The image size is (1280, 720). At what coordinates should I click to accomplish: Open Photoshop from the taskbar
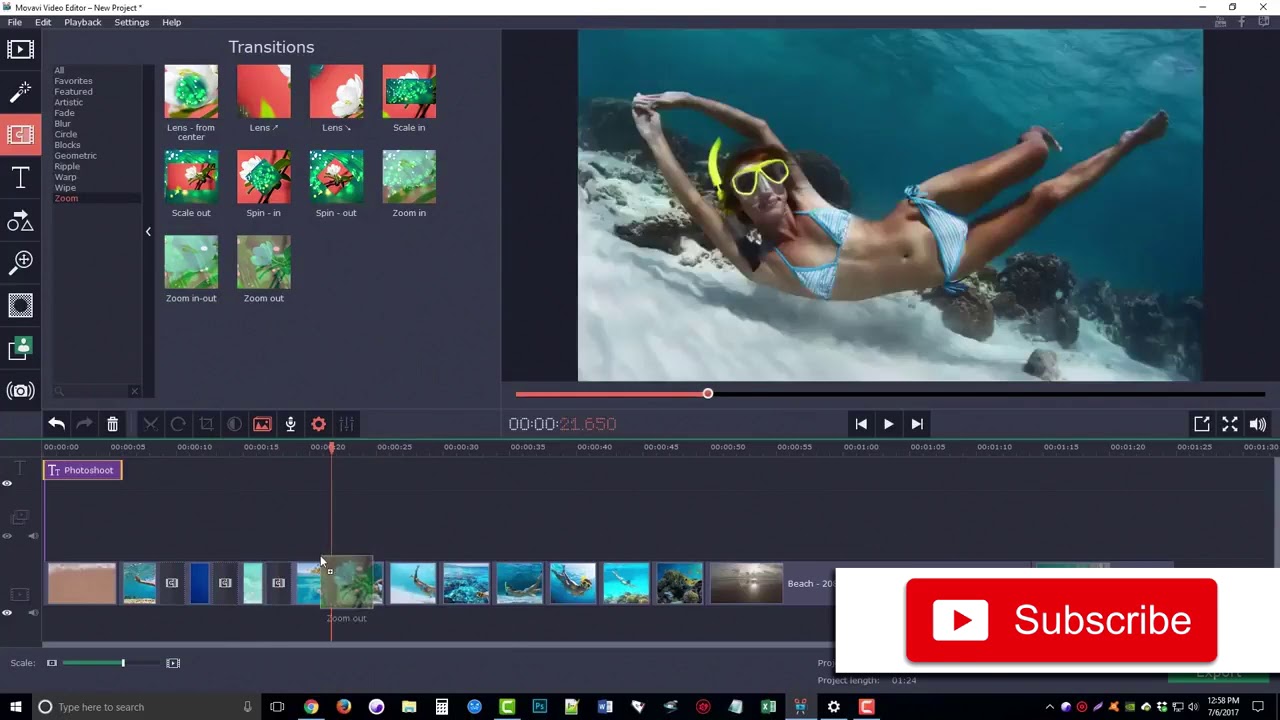pos(539,707)
